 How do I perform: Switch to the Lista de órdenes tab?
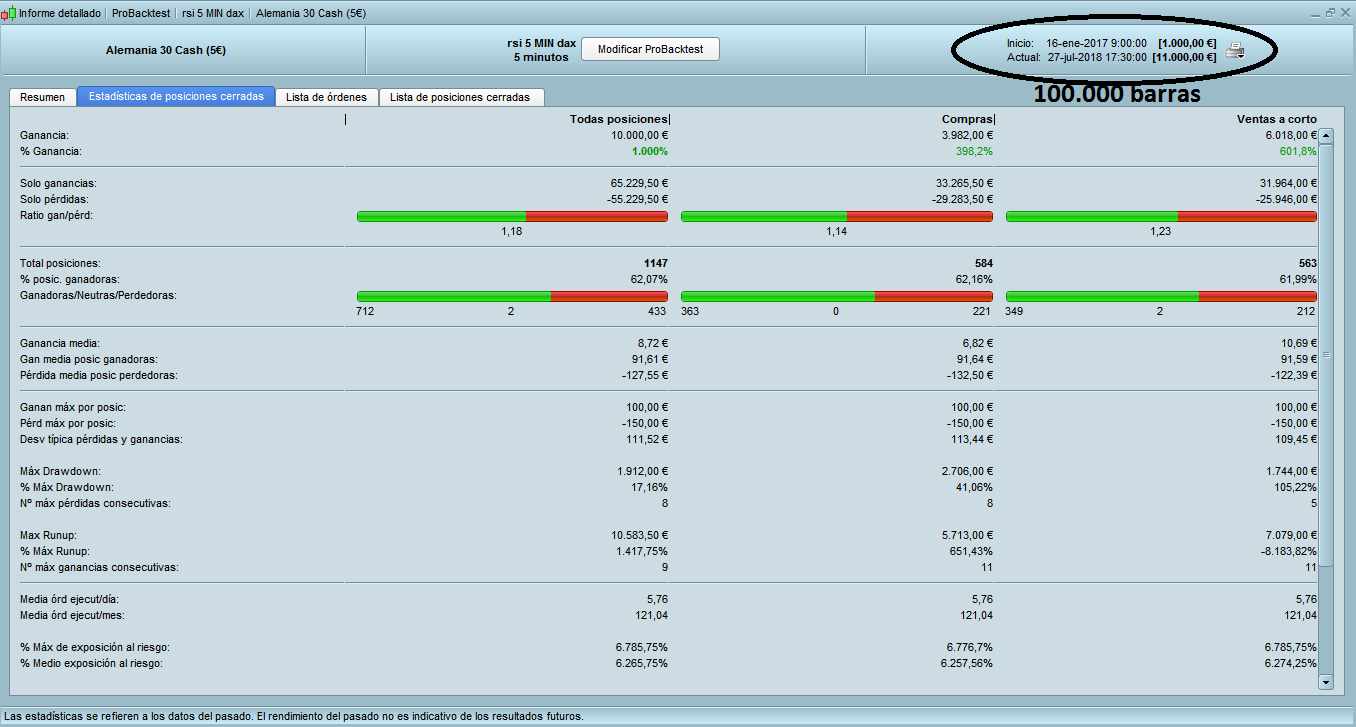click(x=326, y=97)
